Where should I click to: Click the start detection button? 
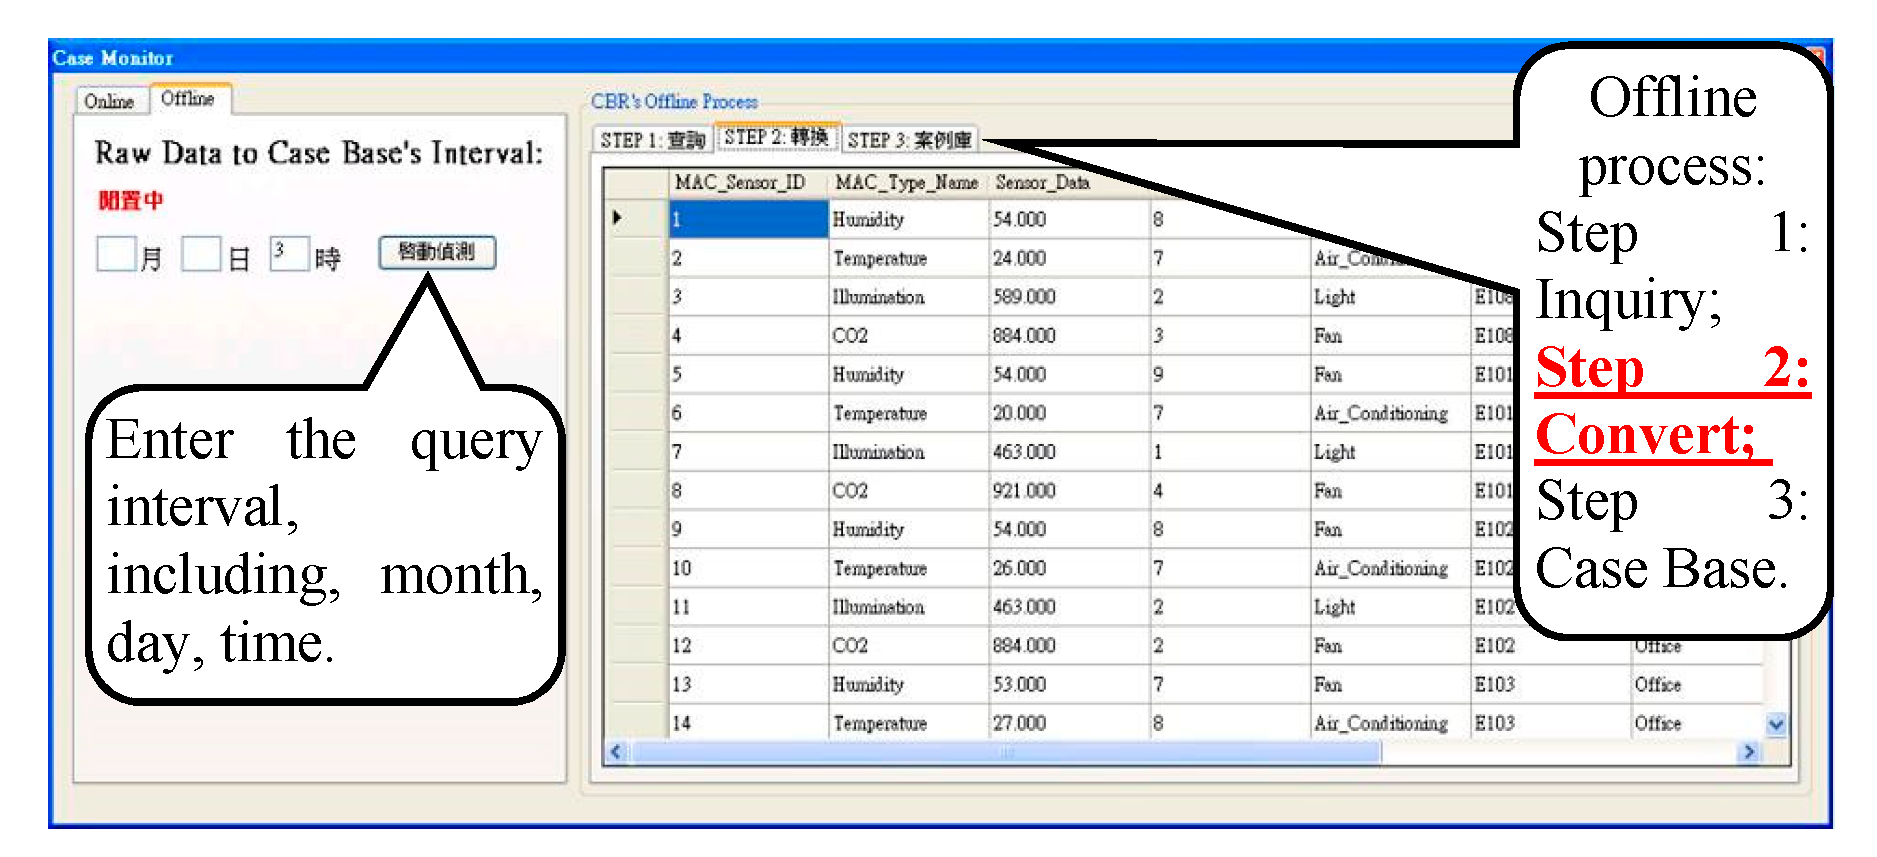tap(437, 252)
